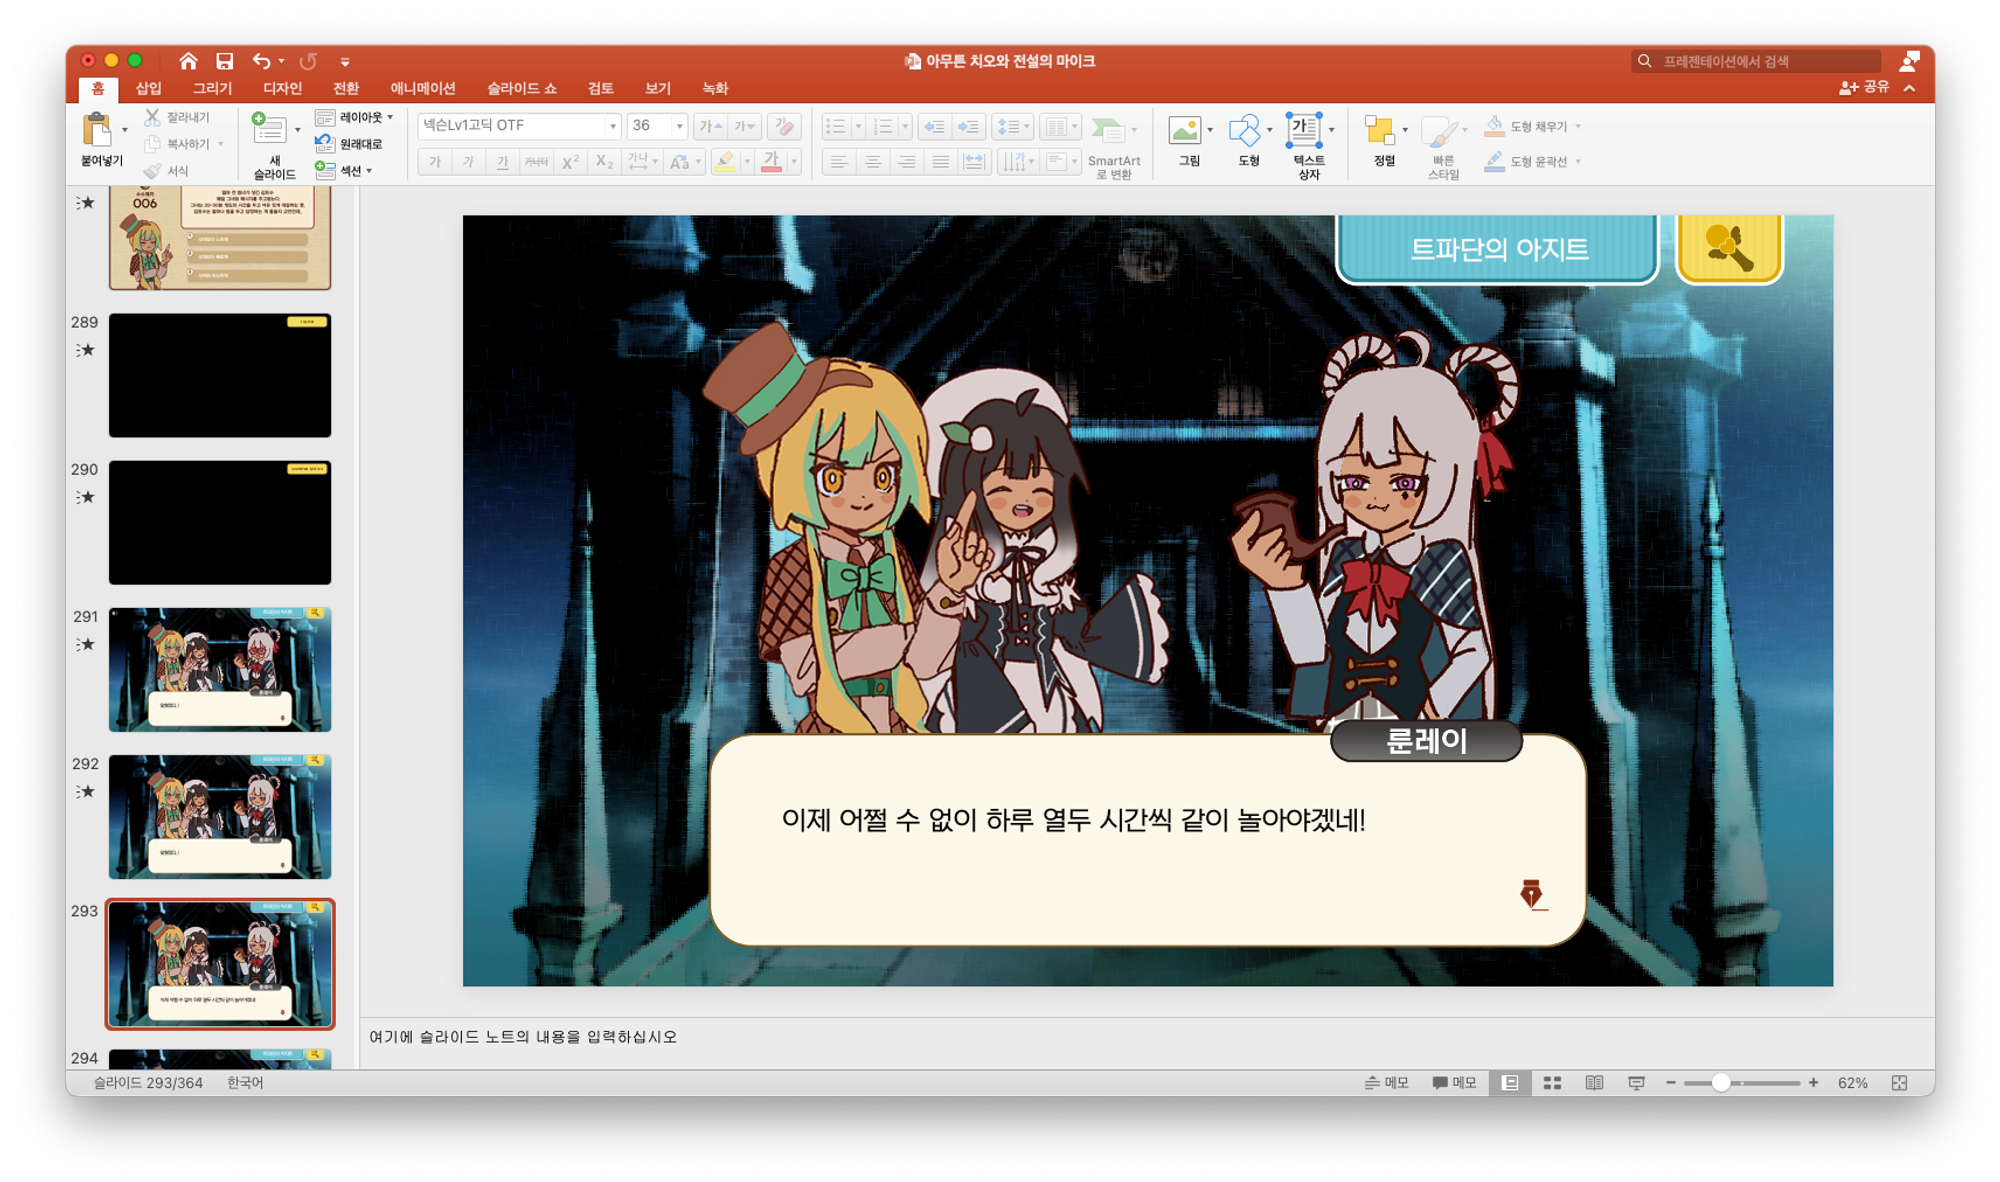Open the 도형 shapes gallery
Viewport: 2000px width, 1182px height.
1244,131
